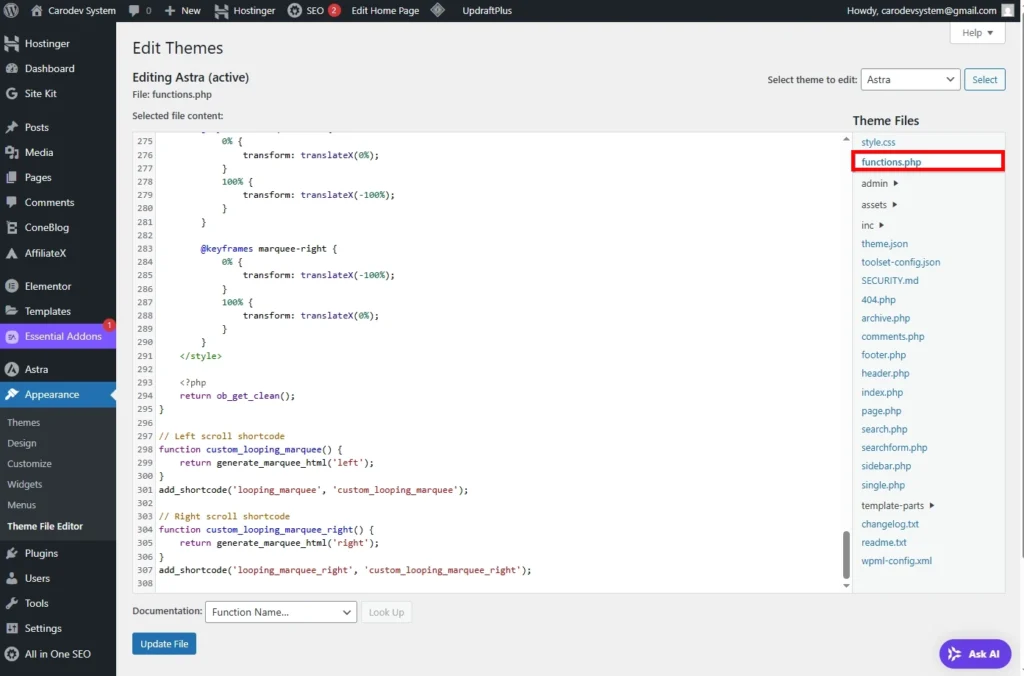Open the Essential Addons menu item
Image resolution: width=1024 pixels, height=676 pixels.
tap(63, 337)
